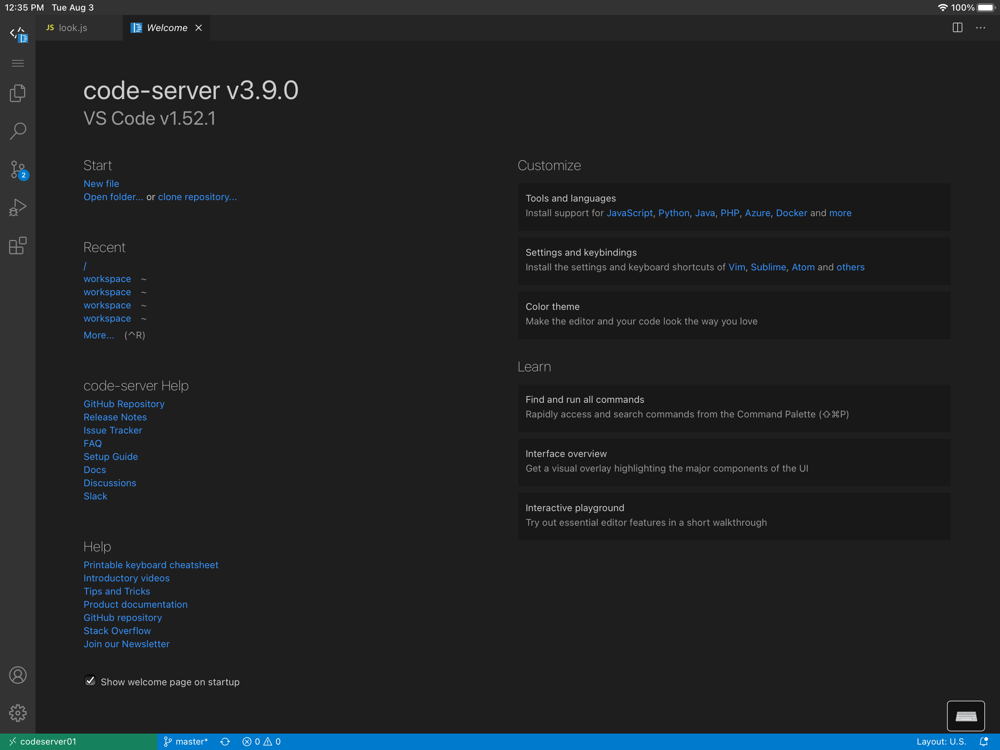Open the Interactive playground card
The image size is (1000, 750).
pyautogui.click(x=733, y=515)
